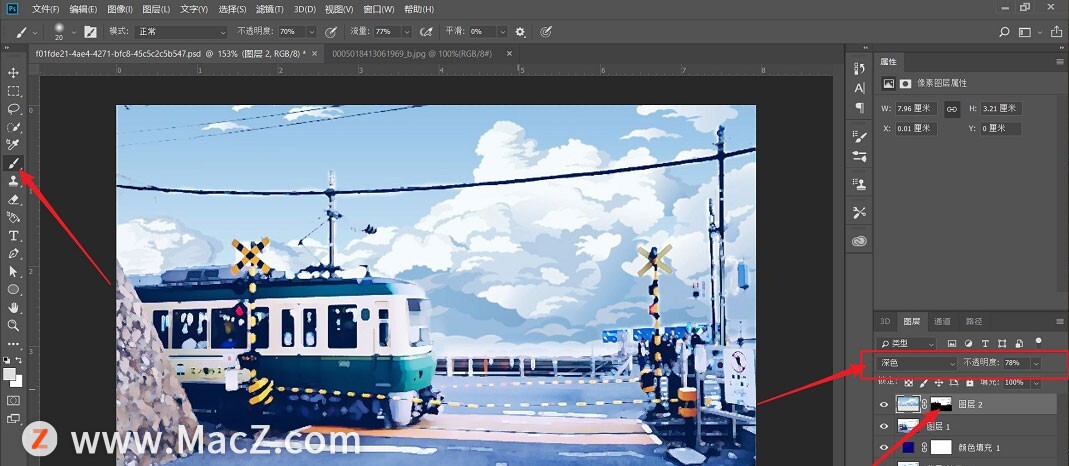1069x466 pixels.
Task: Open the flow 77% slider arrow
Action: click(407, 31)
